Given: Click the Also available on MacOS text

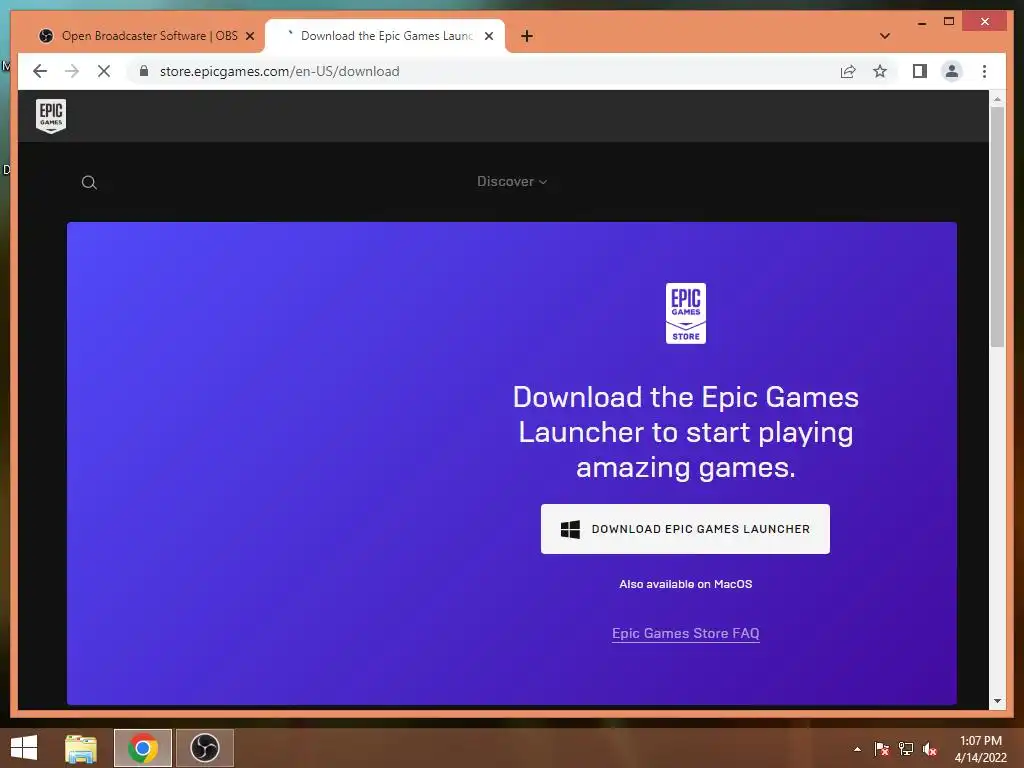Looking at the screenshot, I should coord(686,584).
